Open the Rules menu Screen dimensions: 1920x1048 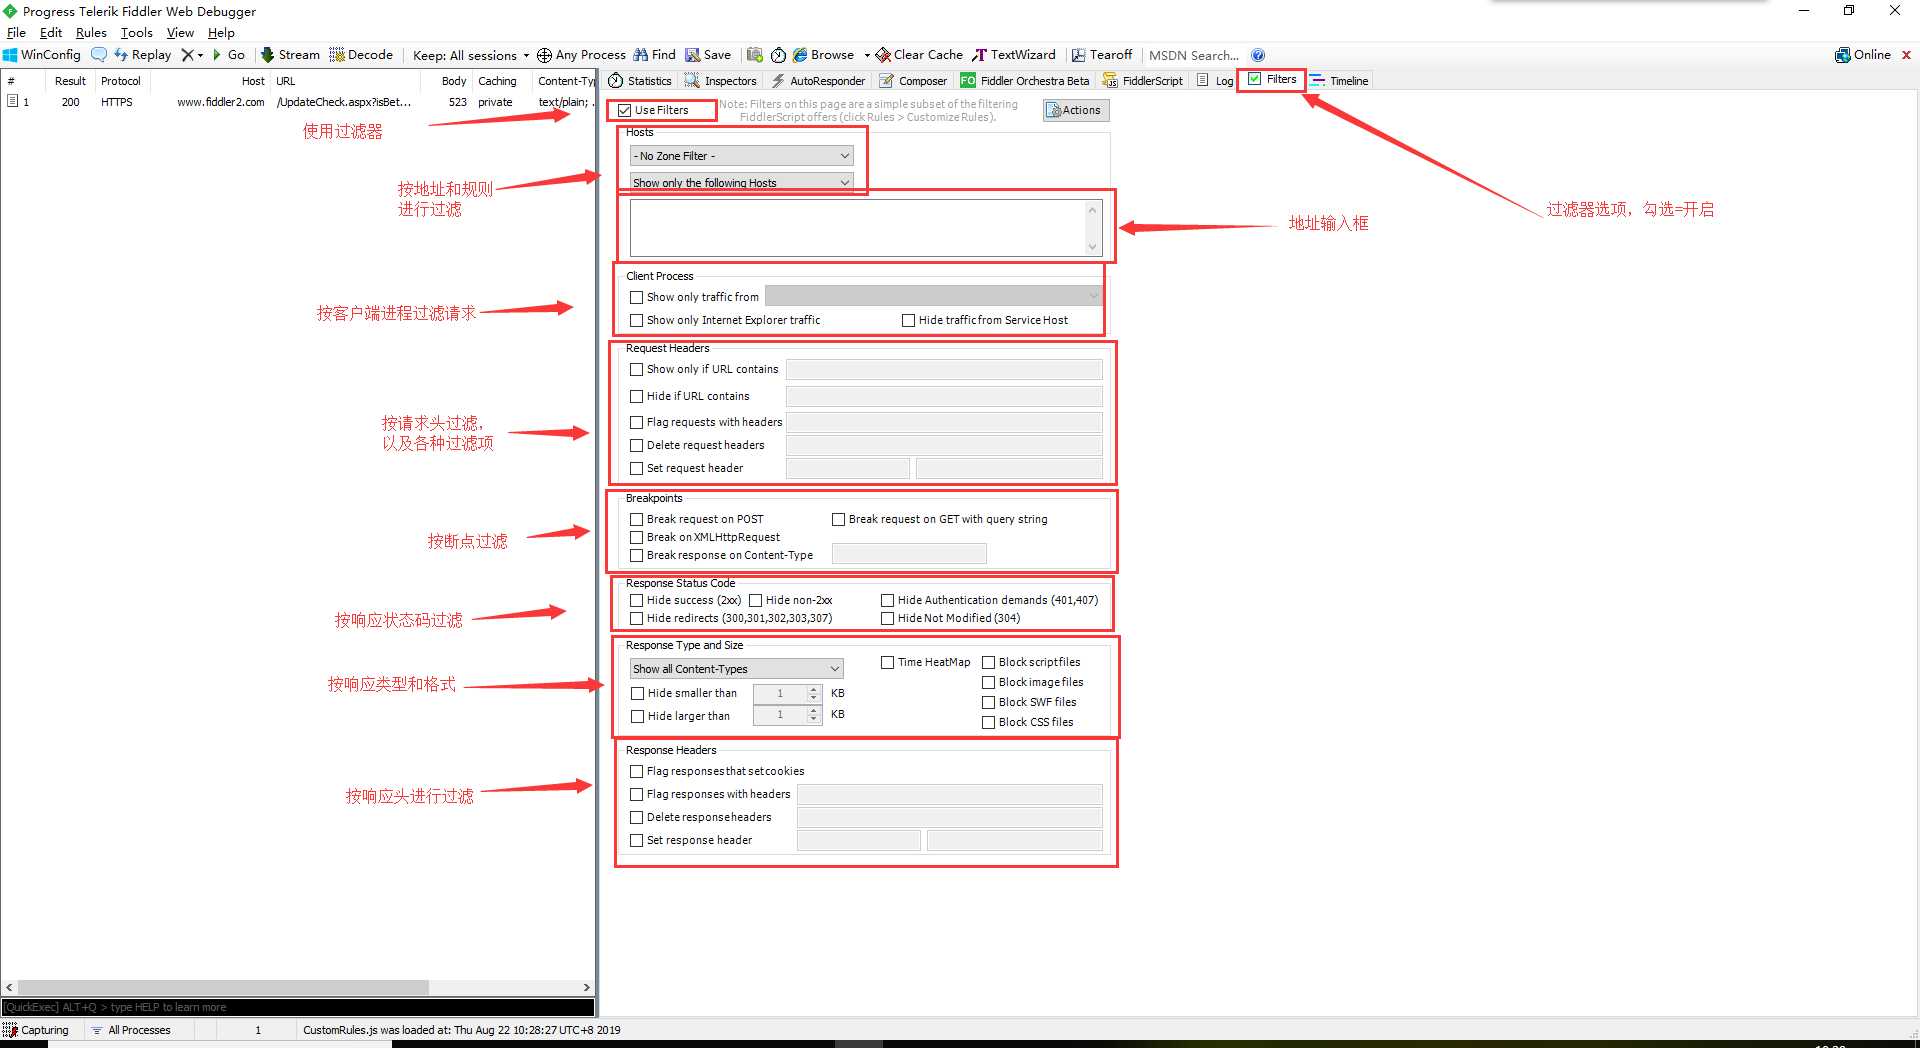pyautogui.click(x=91, y=33)
